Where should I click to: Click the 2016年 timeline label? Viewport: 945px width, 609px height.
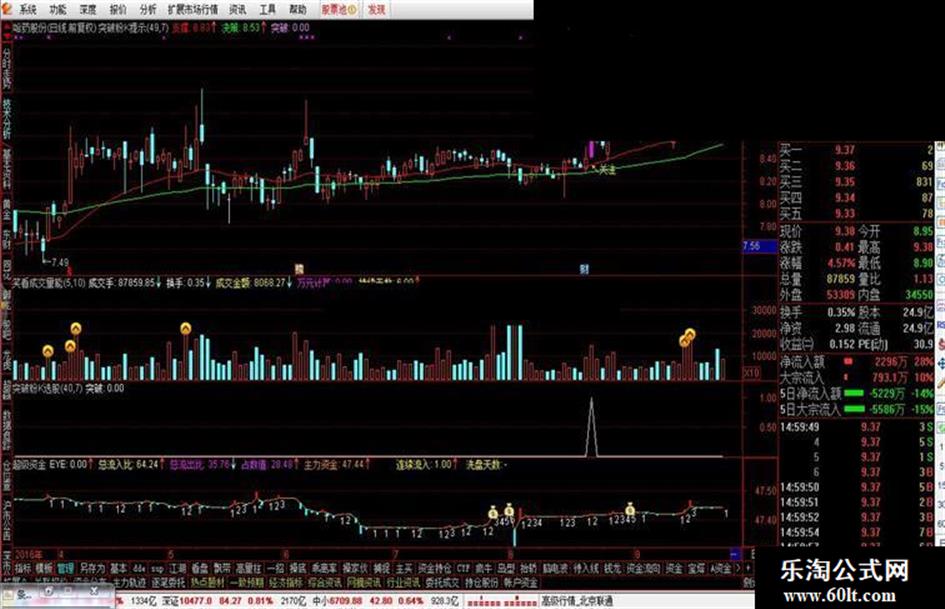coord(28,554)
